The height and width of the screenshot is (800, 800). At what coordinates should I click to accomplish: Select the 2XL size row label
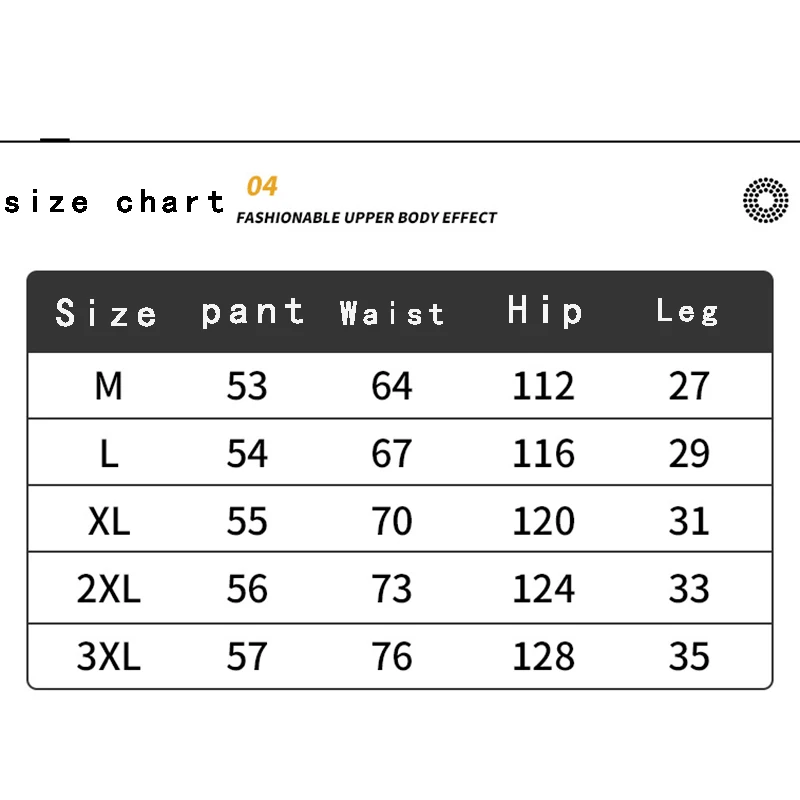109,589
